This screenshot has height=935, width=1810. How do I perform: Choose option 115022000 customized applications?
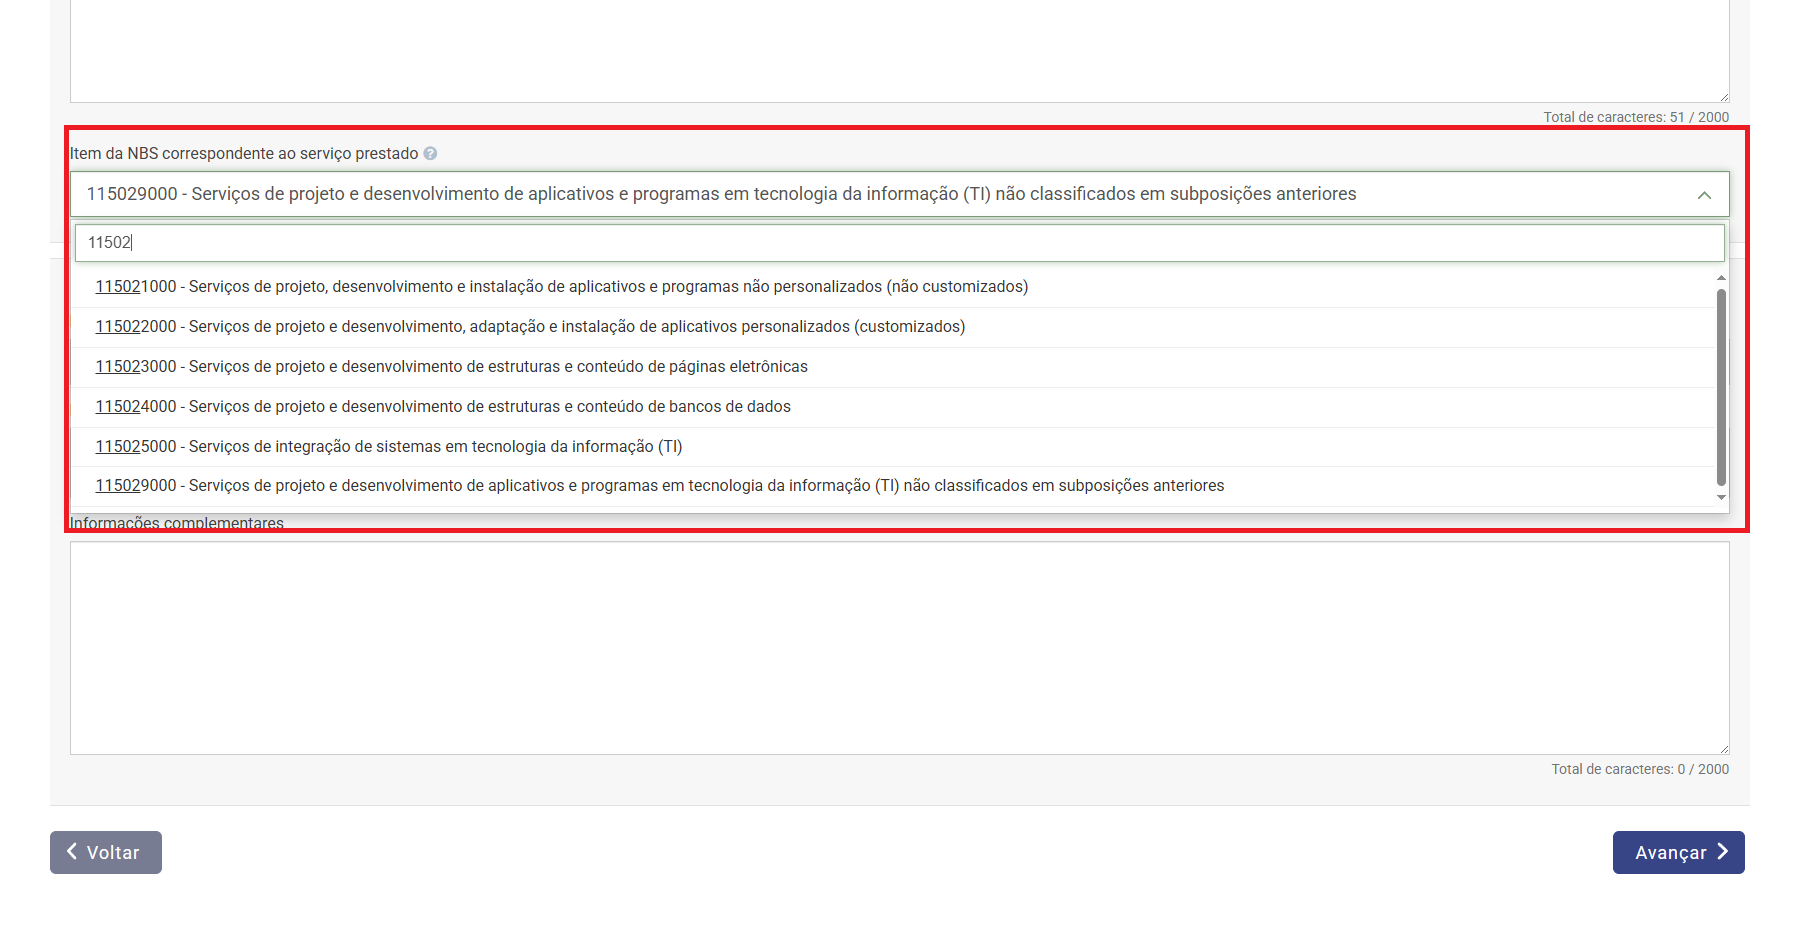click(530, 327)
